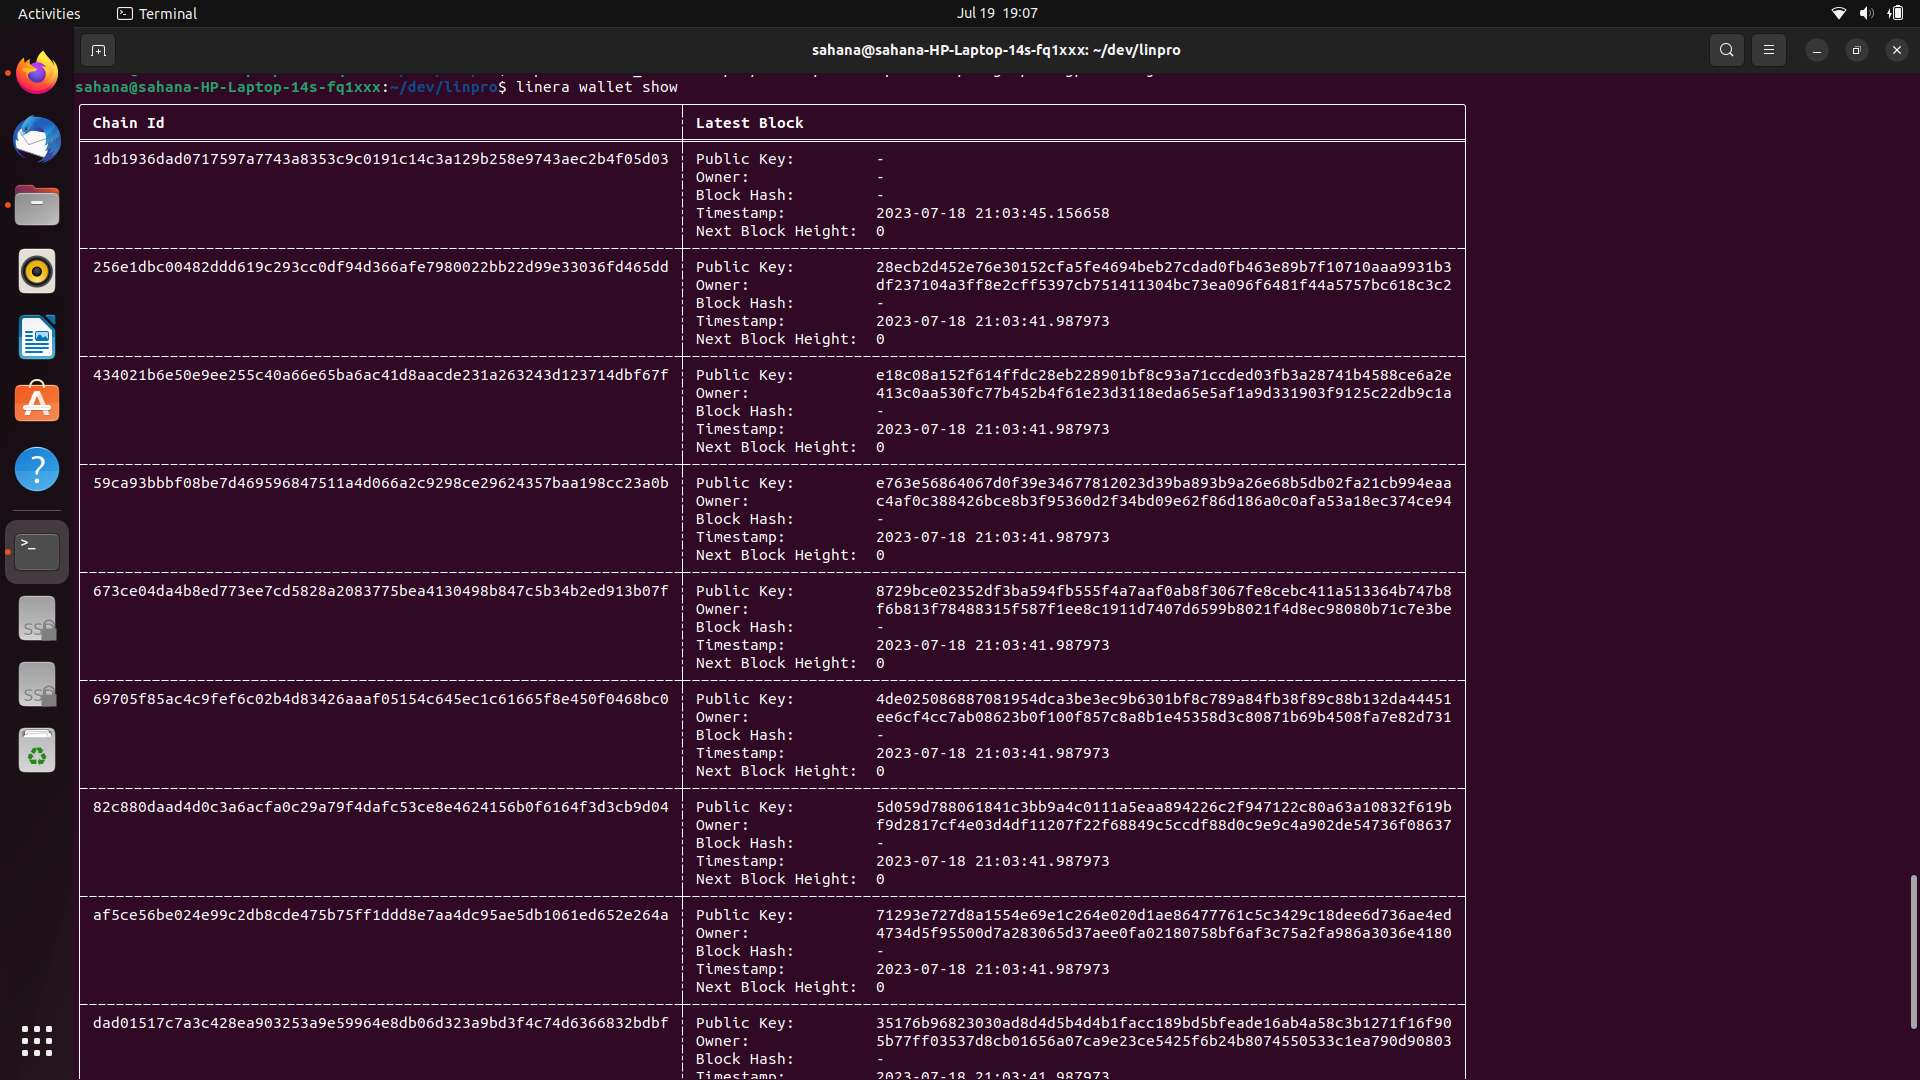Click the Activities menu
The width and height of the screenshot is (1920, 1080).
coord(49,13)
